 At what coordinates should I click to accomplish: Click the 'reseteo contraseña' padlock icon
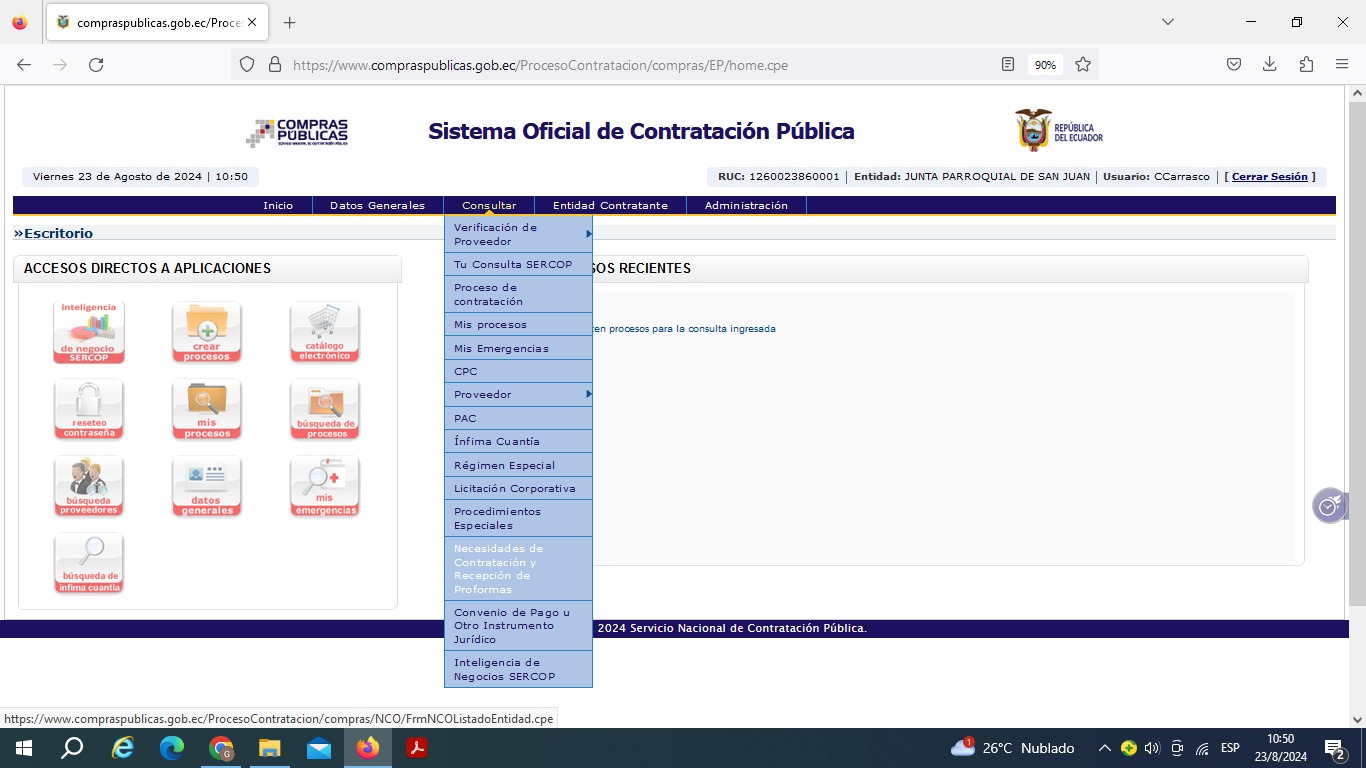[x=88, y=409]
